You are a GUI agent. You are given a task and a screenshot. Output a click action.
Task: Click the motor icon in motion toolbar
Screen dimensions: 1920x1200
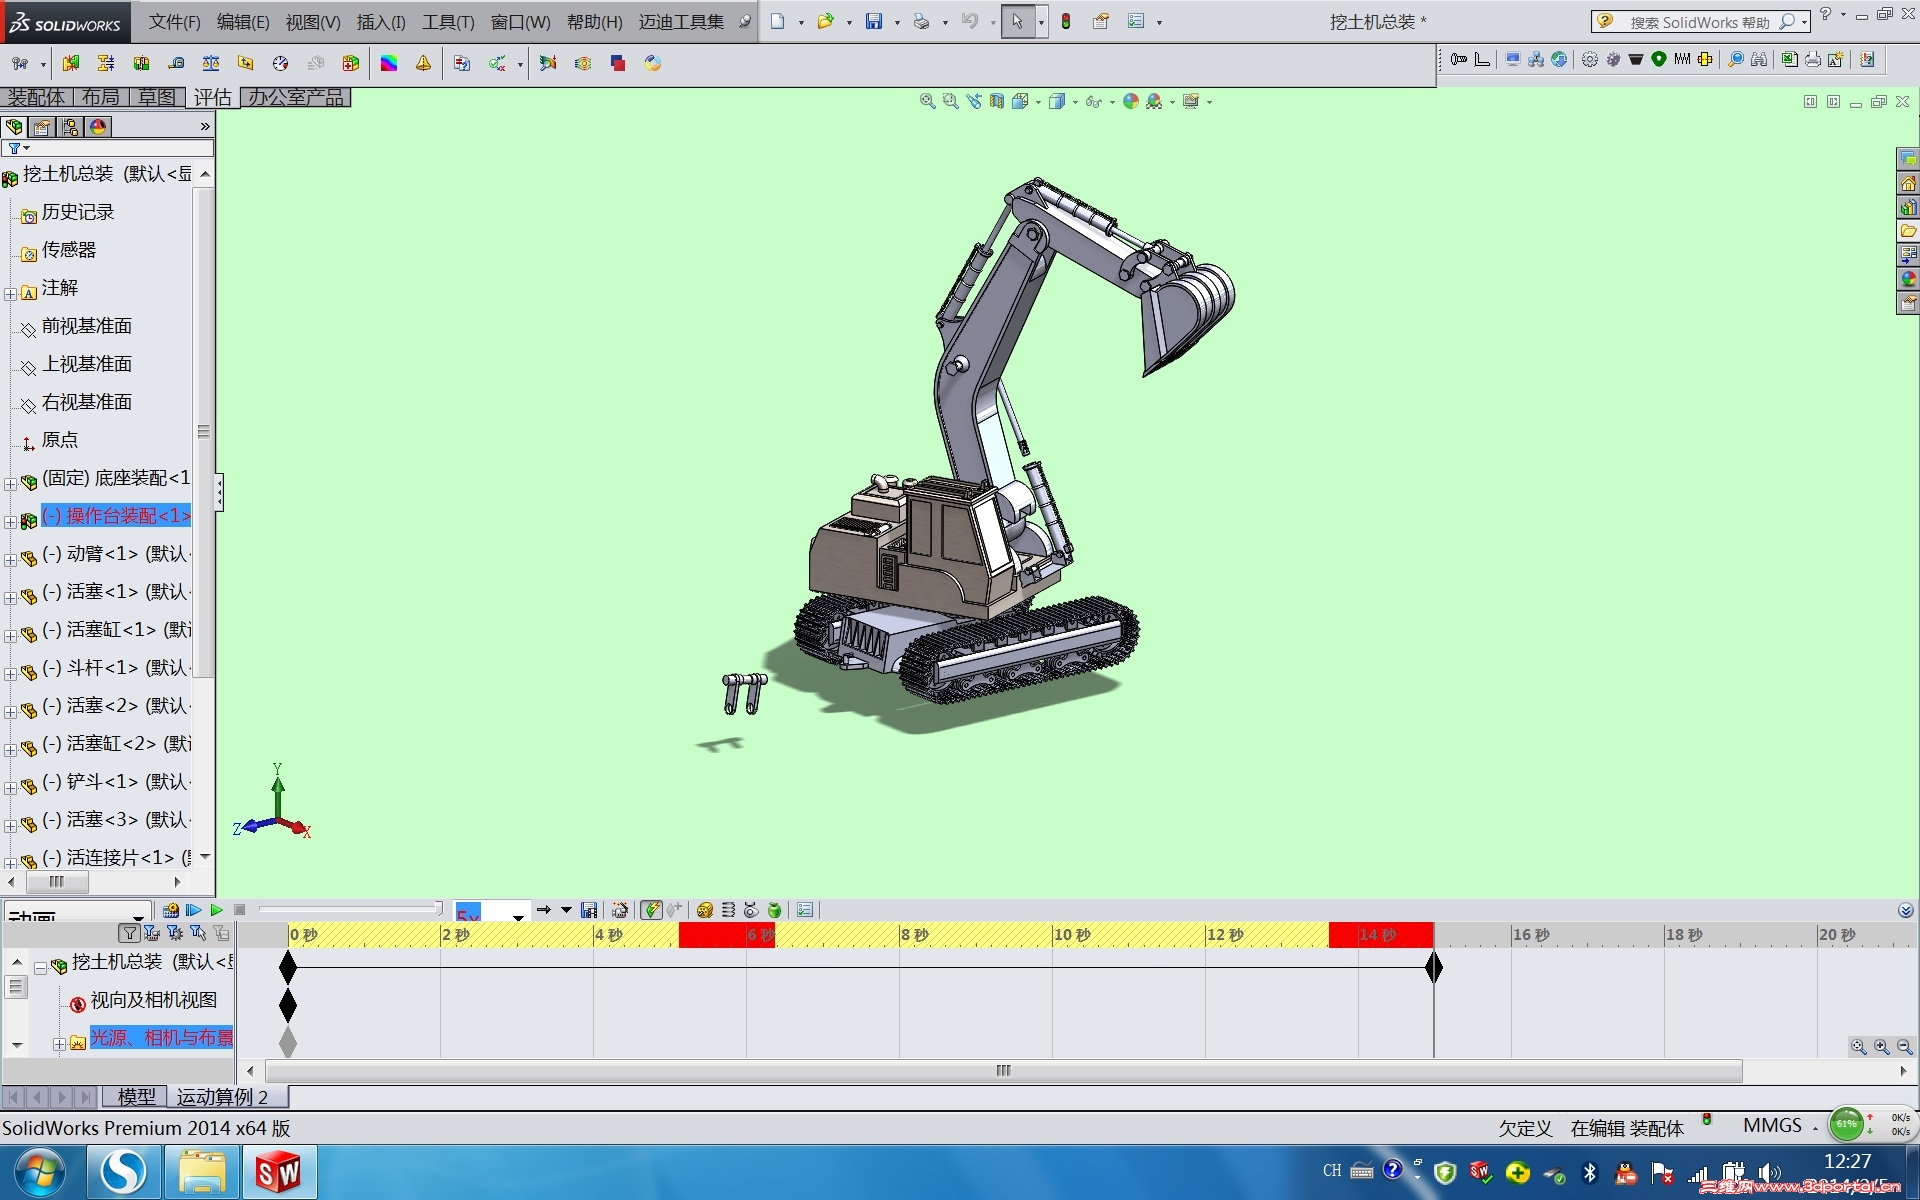(x=704, y=910)
